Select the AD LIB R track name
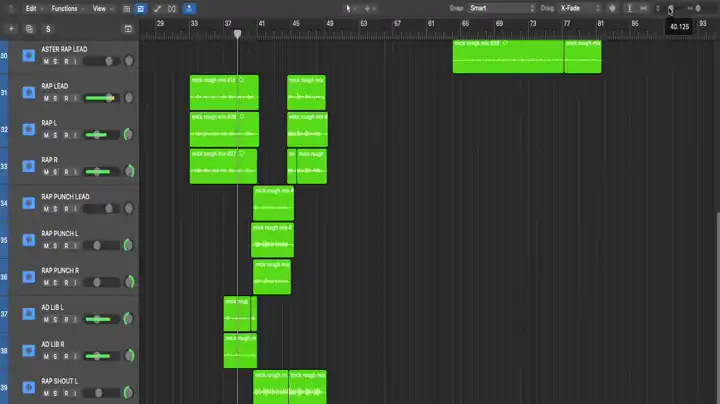 coord(53,344)
